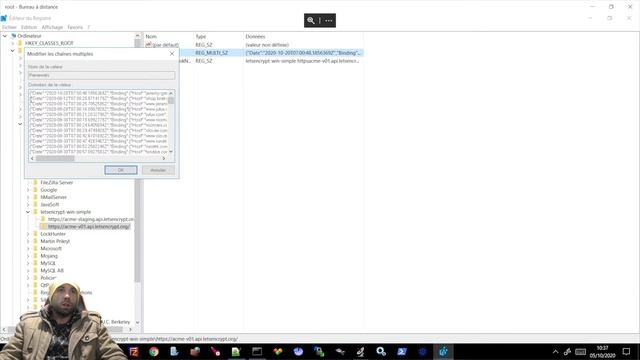Open PowerShell from the taskbar
This screenshot has height=360, width=640.
[402, 351]
